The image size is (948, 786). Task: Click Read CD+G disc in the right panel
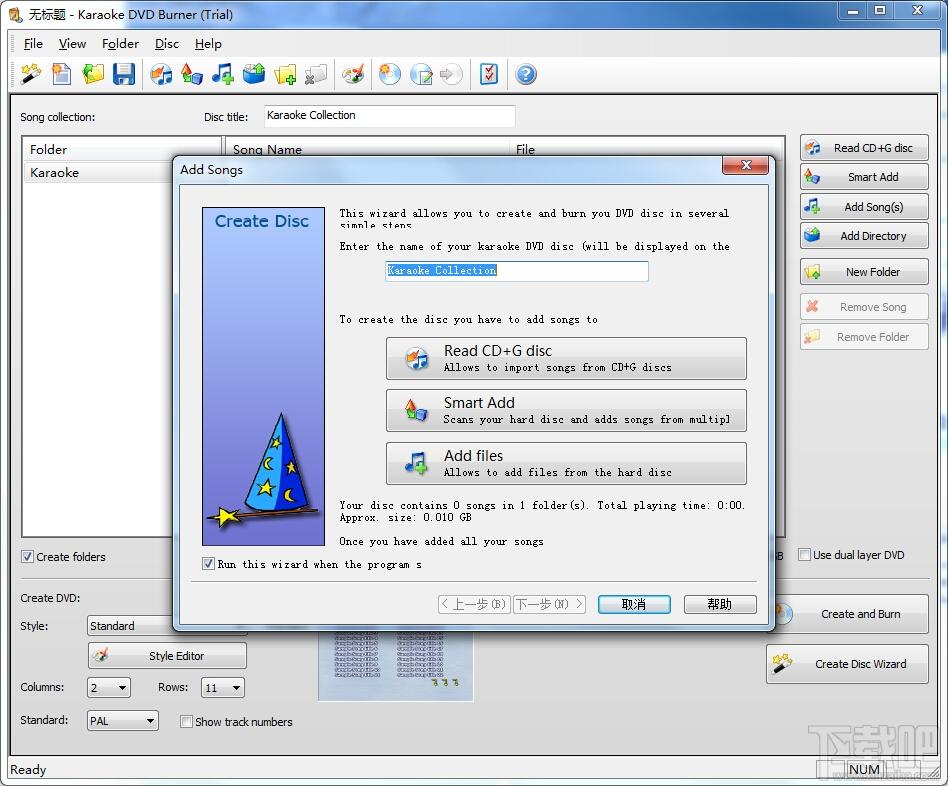point(864,148)
